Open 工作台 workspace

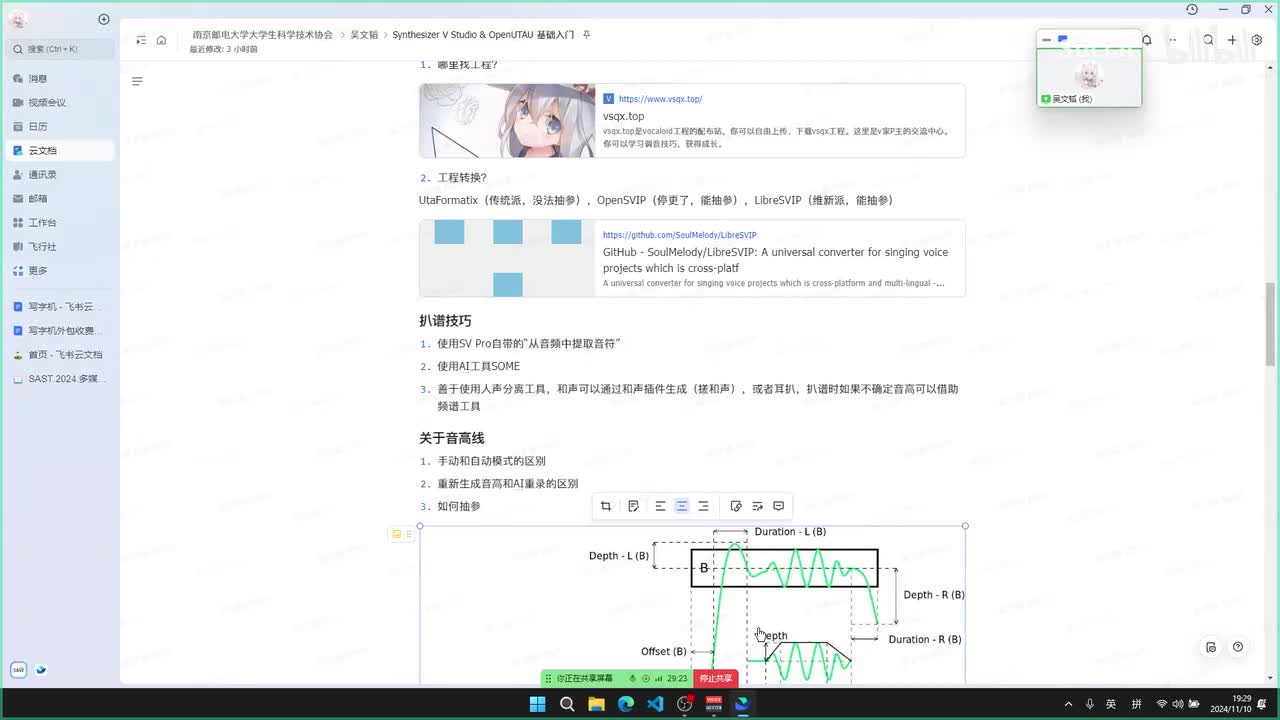coord(58,223)
